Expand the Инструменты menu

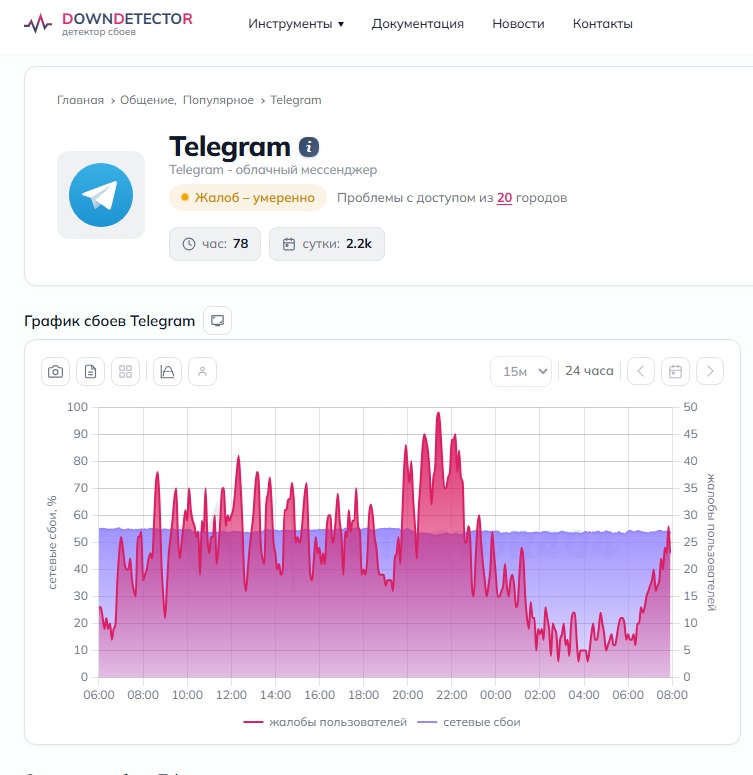pos(296,24)
